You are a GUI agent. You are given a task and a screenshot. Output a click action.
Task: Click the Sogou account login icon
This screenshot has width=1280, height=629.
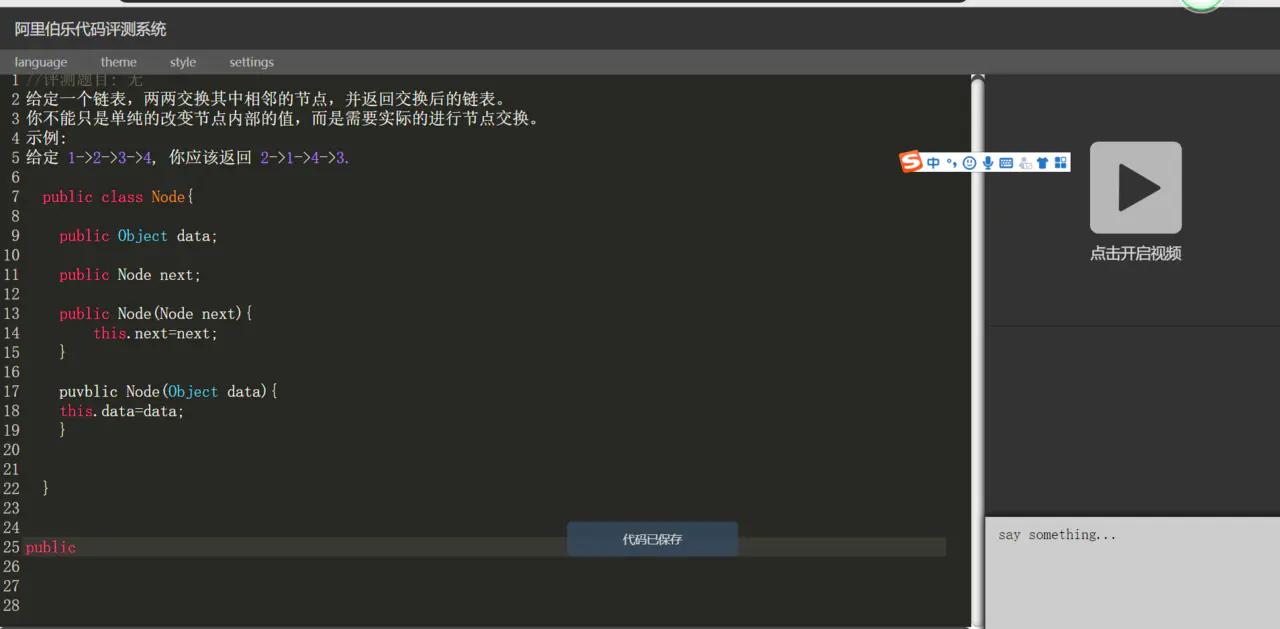point(1025,163)
